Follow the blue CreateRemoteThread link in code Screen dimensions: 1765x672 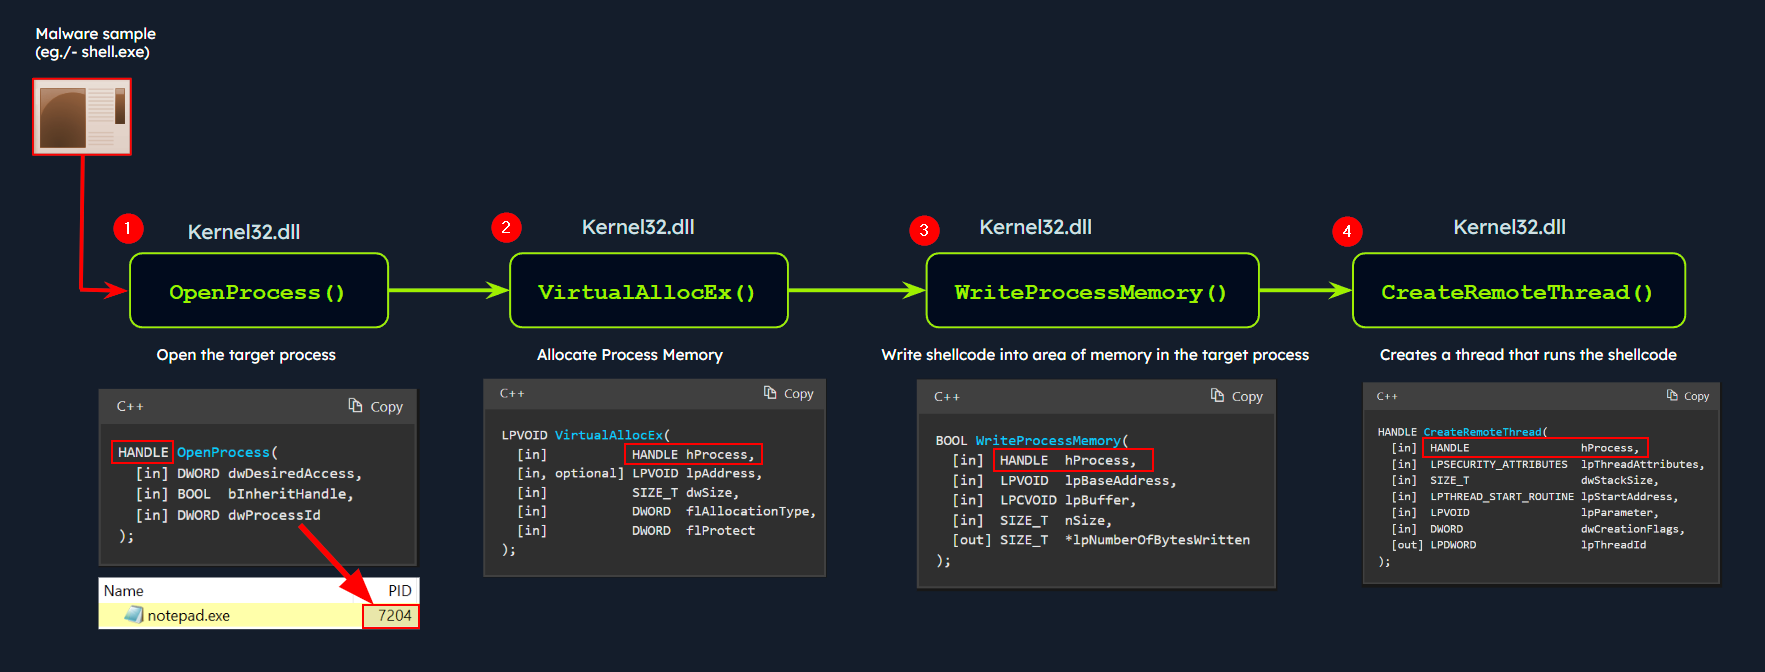point(1482,432)
